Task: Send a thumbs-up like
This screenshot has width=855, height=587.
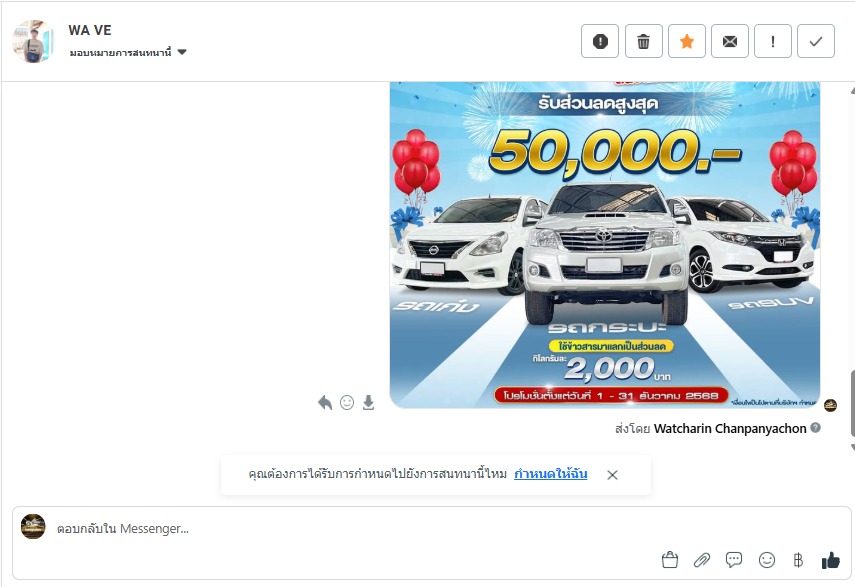Action: click(x=830, y=560)
